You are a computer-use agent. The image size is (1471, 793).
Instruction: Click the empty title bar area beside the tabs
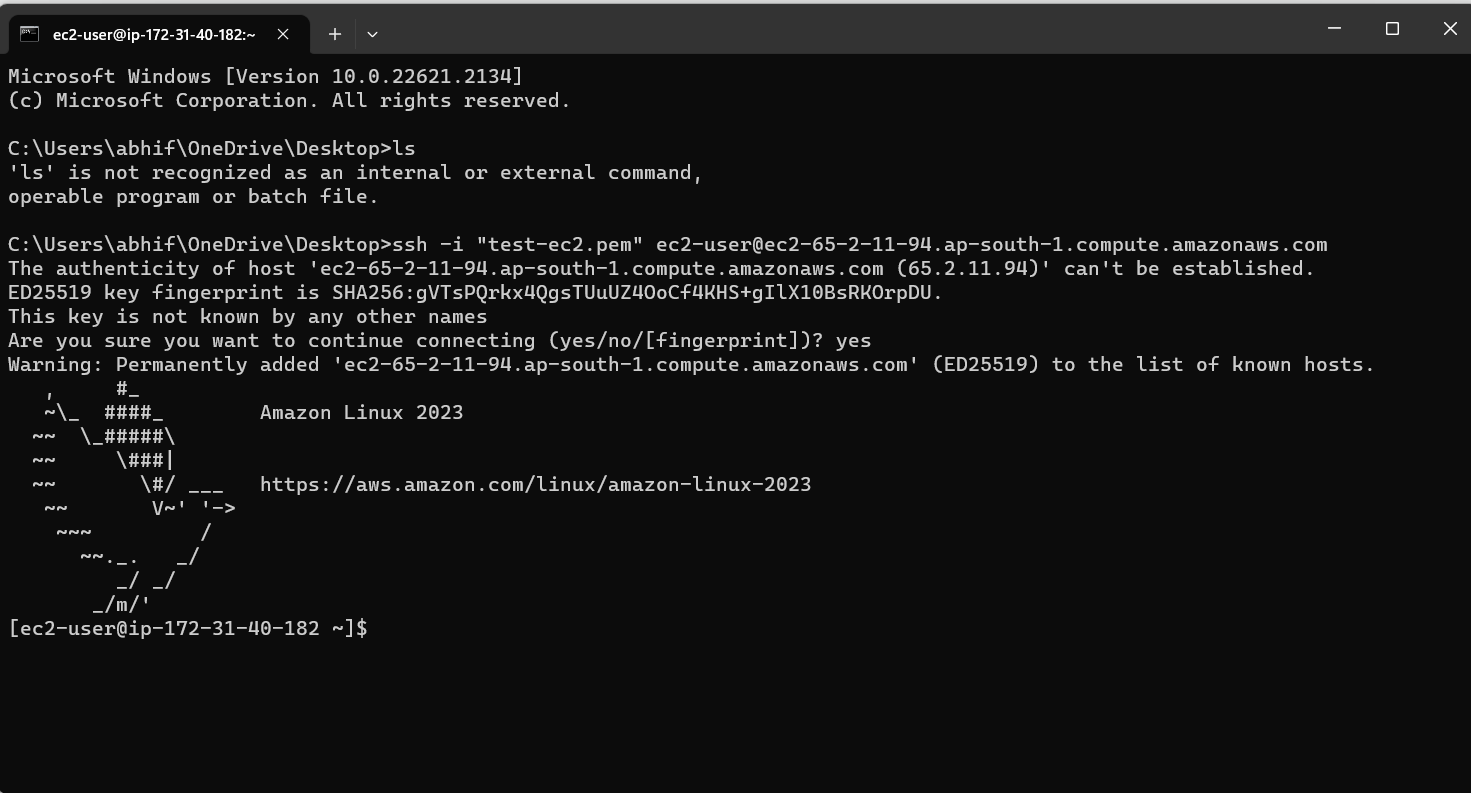840,29
